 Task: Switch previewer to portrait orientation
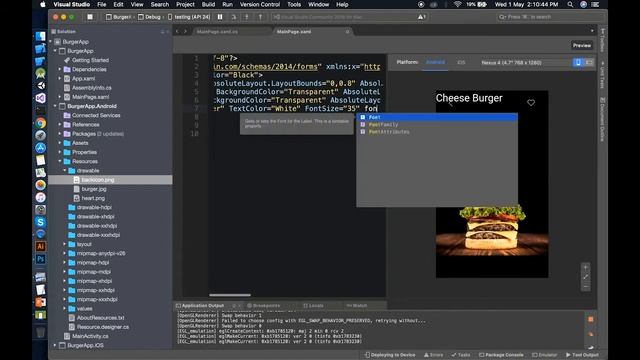click(x=578, y=62)
